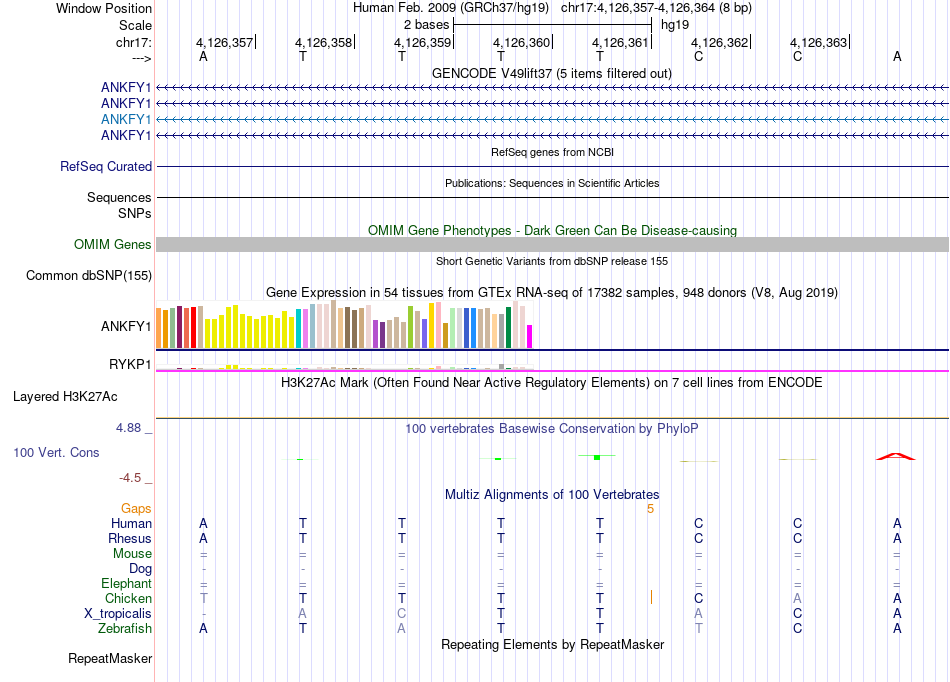Open the H3K27Ac Mark track title
The width and height of the screenshot is (950, 682).
552,383
